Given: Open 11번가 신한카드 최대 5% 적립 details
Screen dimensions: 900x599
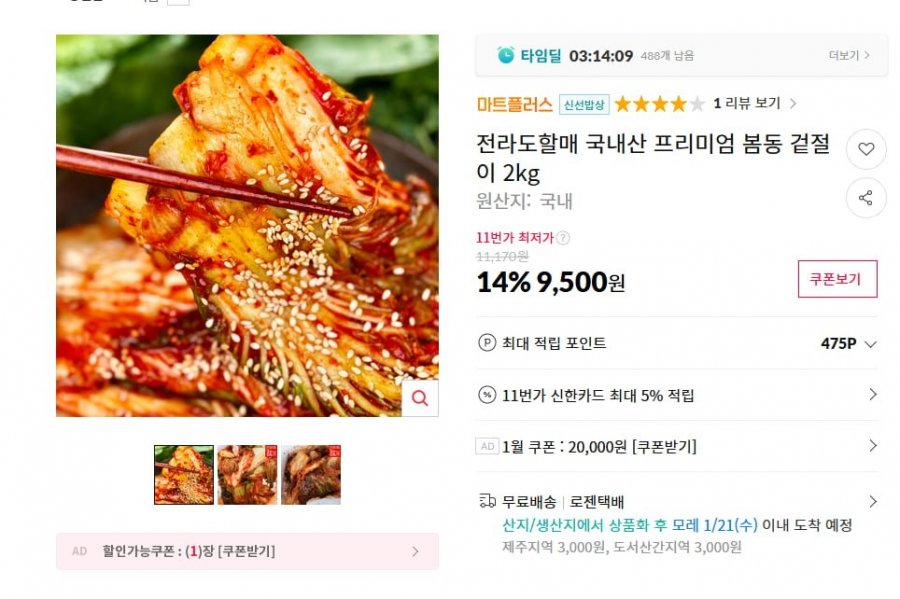Looking at the screenshot, I should (677, 395).
